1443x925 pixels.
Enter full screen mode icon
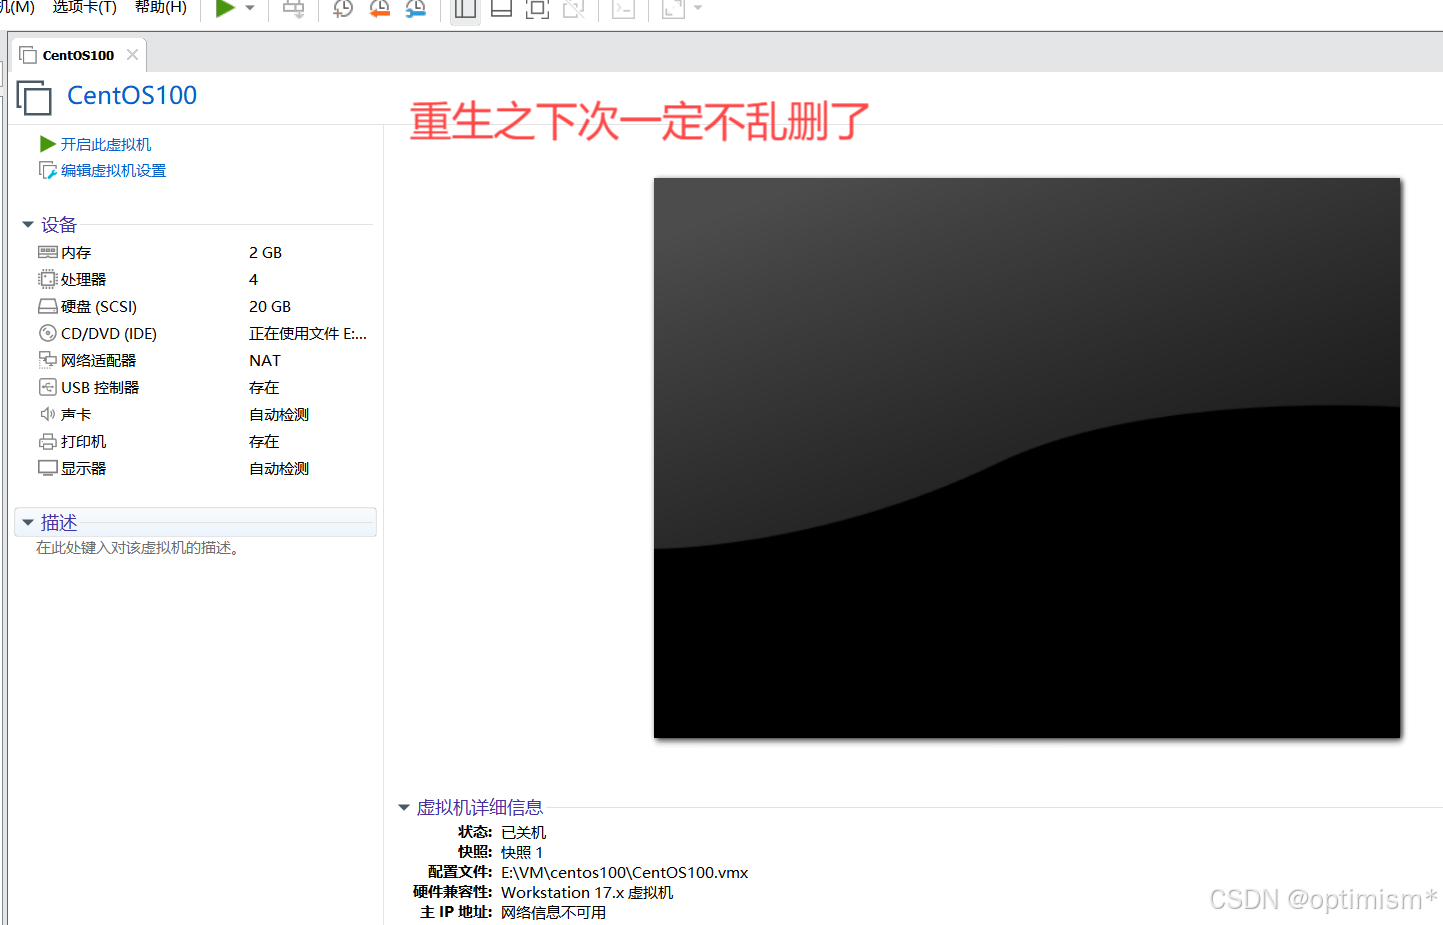[x=537, y=9]
